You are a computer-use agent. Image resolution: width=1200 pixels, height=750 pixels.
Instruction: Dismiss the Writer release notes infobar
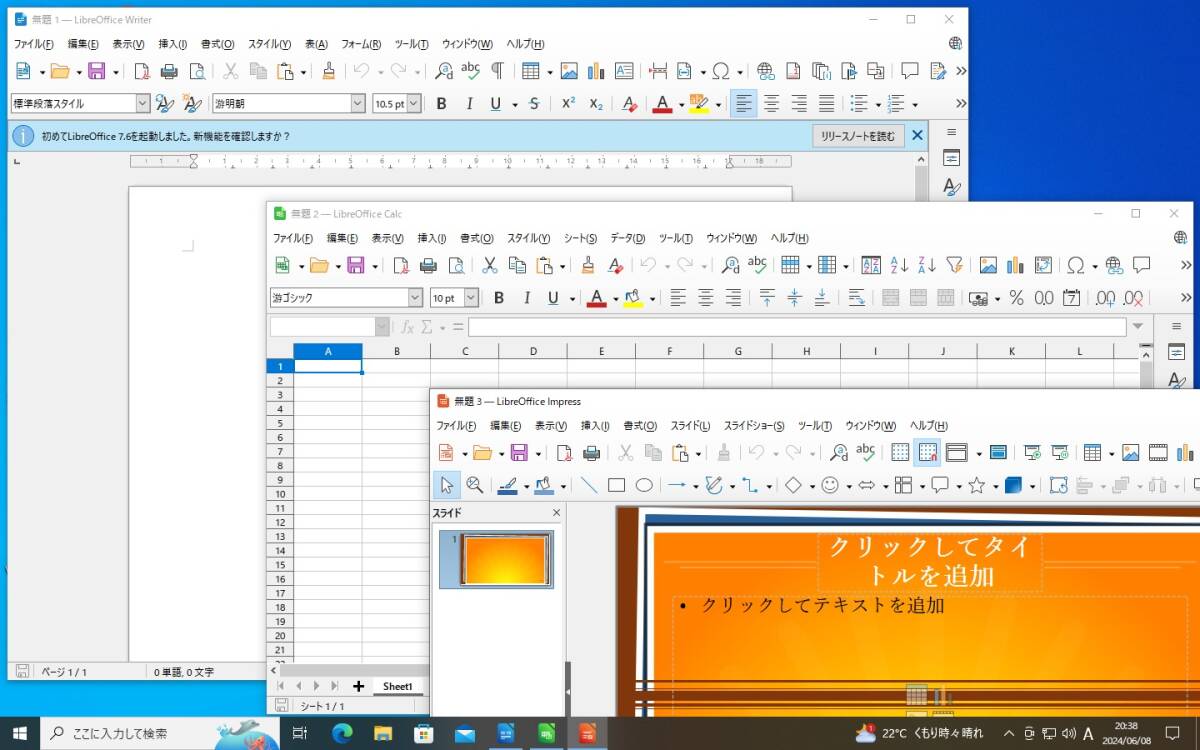coord(917,135)
